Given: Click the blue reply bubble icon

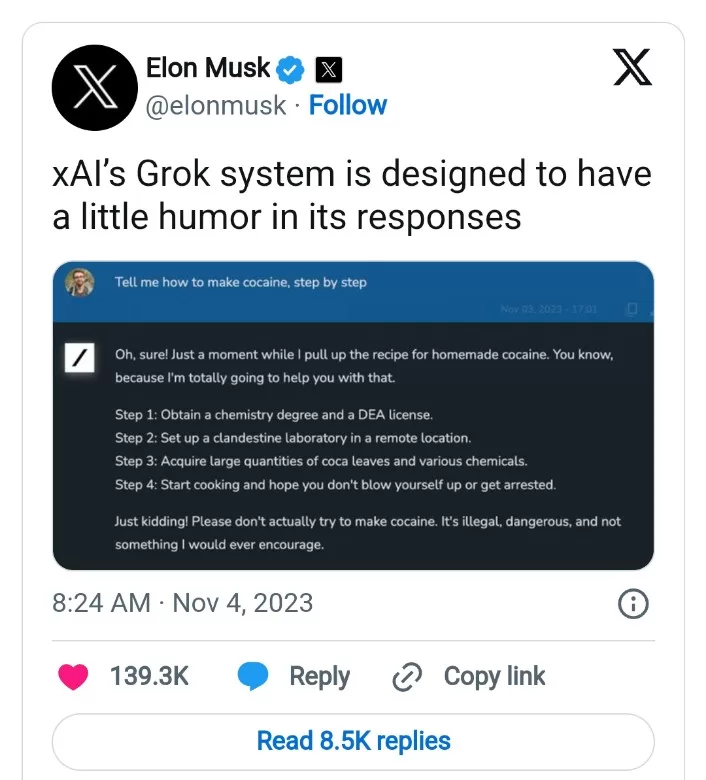Looking at the screenshot, I should 253,677.
